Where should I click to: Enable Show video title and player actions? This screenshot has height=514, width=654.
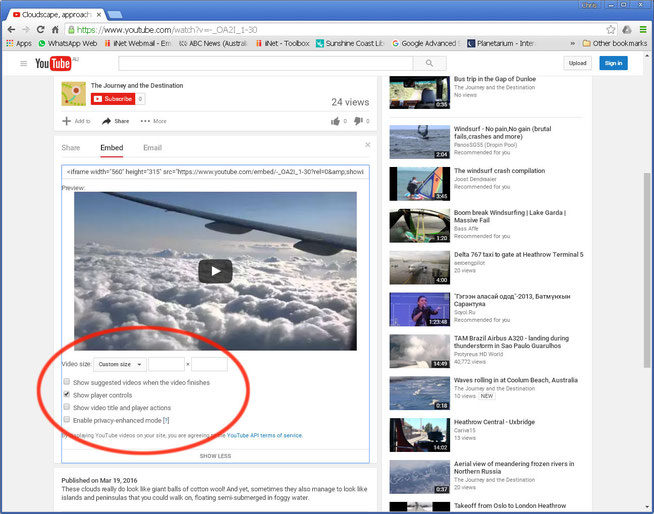pos(67,407)
